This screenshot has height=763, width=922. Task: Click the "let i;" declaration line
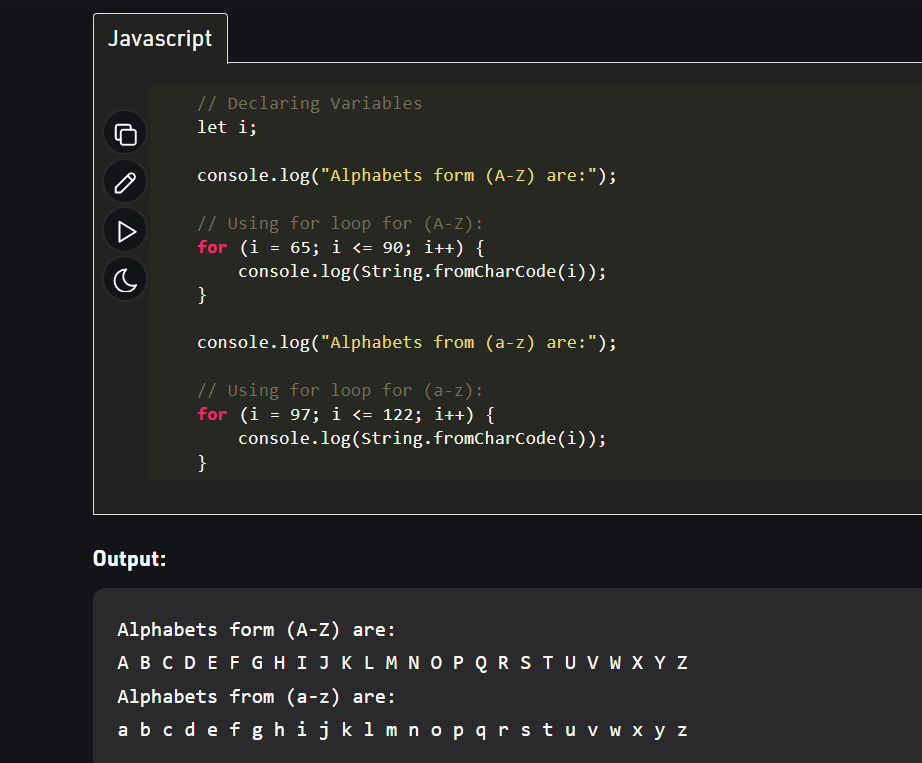tap(227, 127)
